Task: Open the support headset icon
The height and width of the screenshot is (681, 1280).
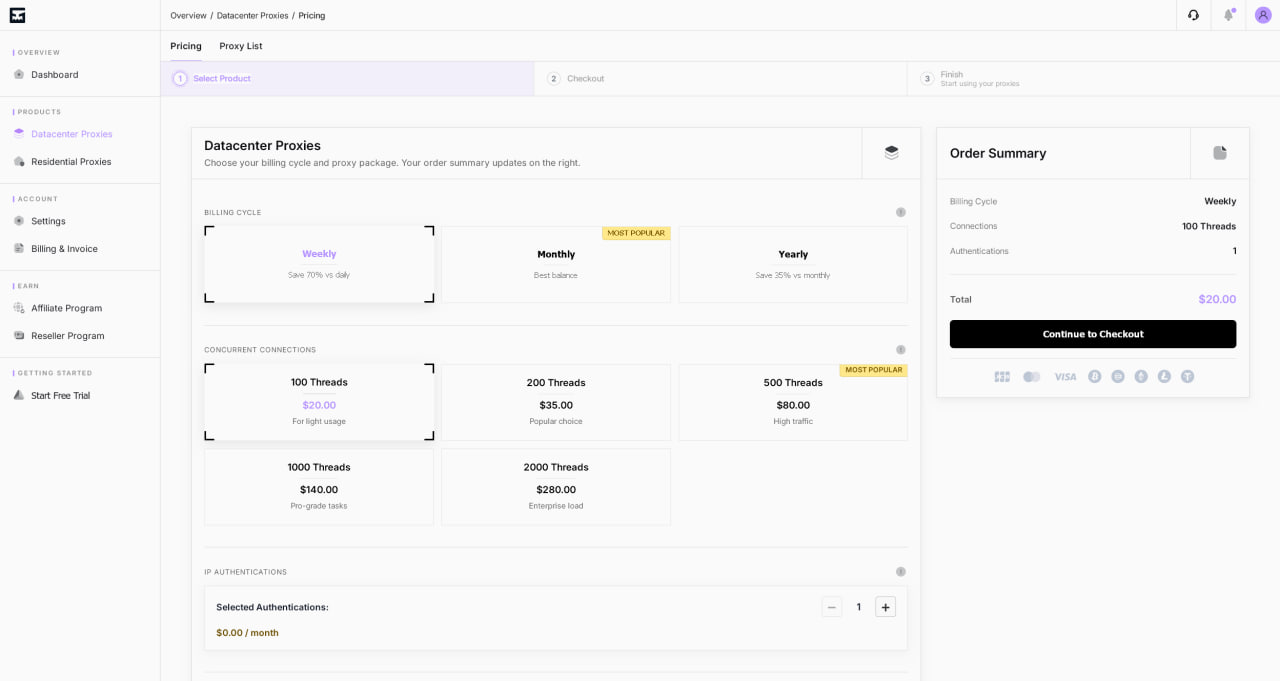Action: point(1193,15)
